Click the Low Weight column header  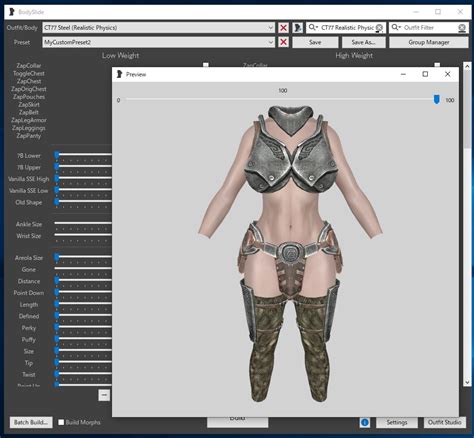[x=120, y=56]
